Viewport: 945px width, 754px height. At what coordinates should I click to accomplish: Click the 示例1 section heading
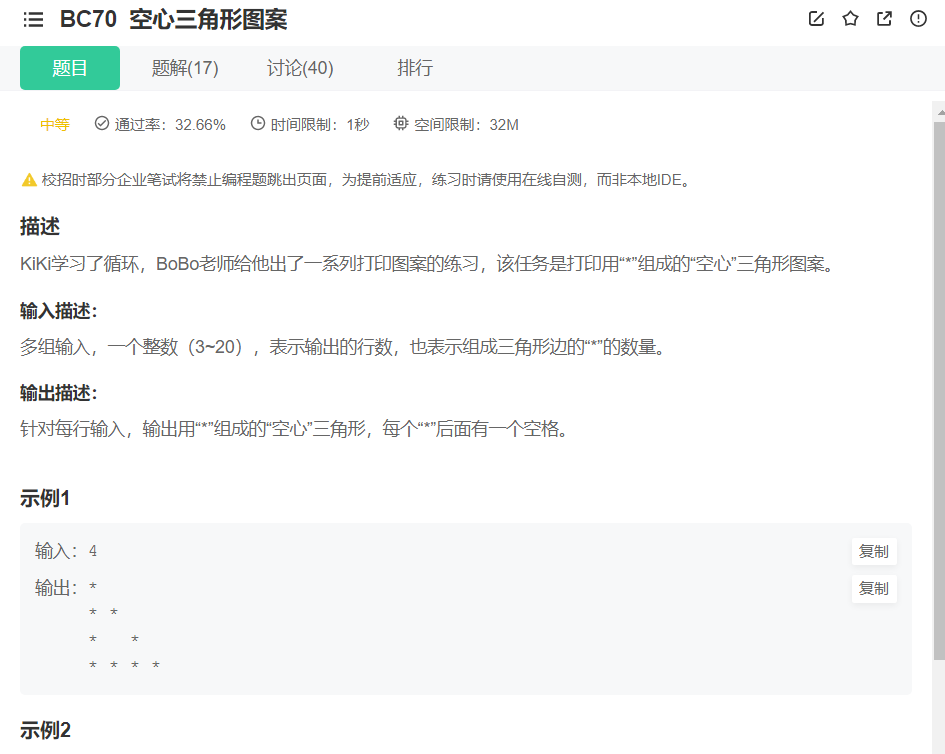pyautogui.click(x=44, y=497)
